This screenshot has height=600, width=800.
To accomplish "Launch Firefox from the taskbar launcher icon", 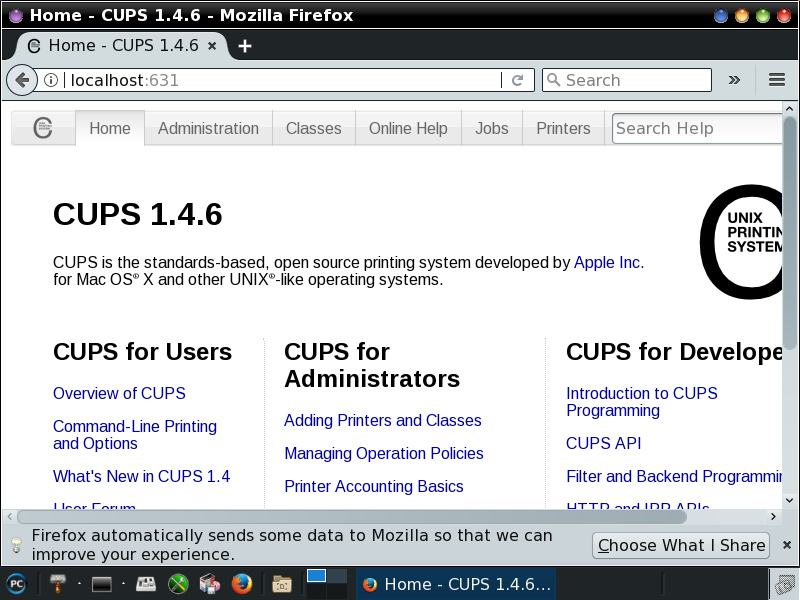I will pyautogui.click(x=241, y=584).
